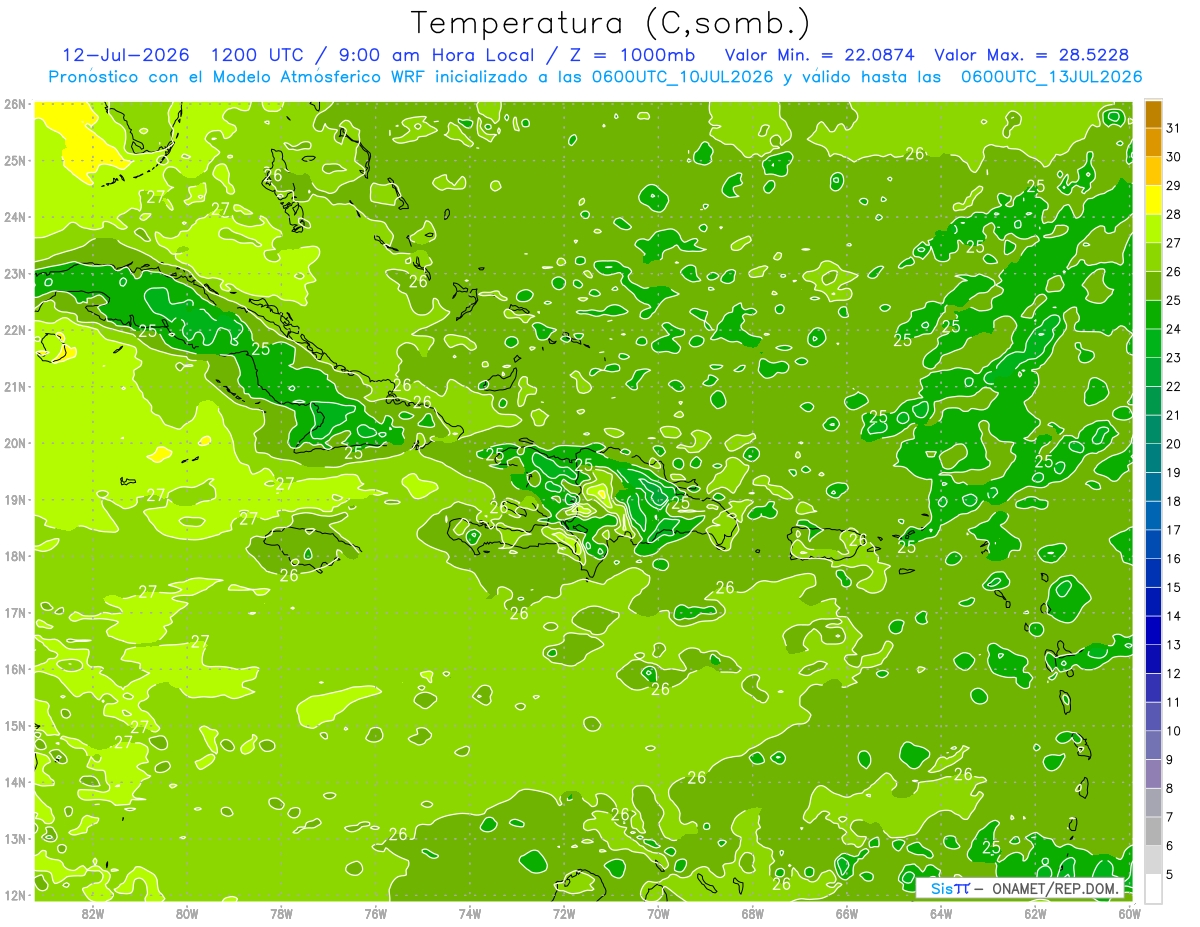
Task: Click the '13N' latitude axis label
Action: (14, 839)
